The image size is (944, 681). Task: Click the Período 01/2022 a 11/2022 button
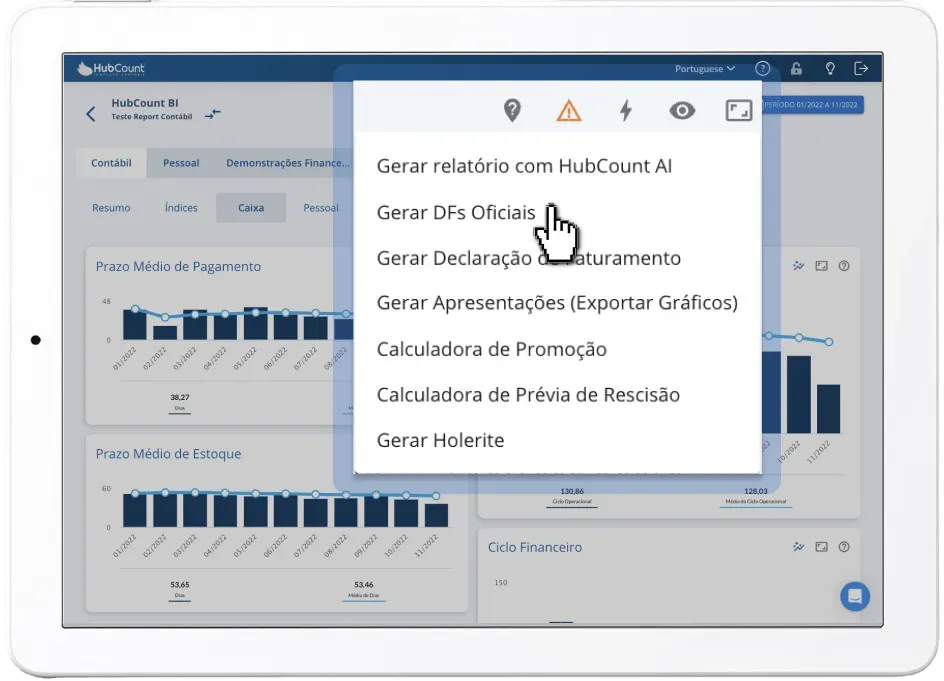[x=812, y=105]
